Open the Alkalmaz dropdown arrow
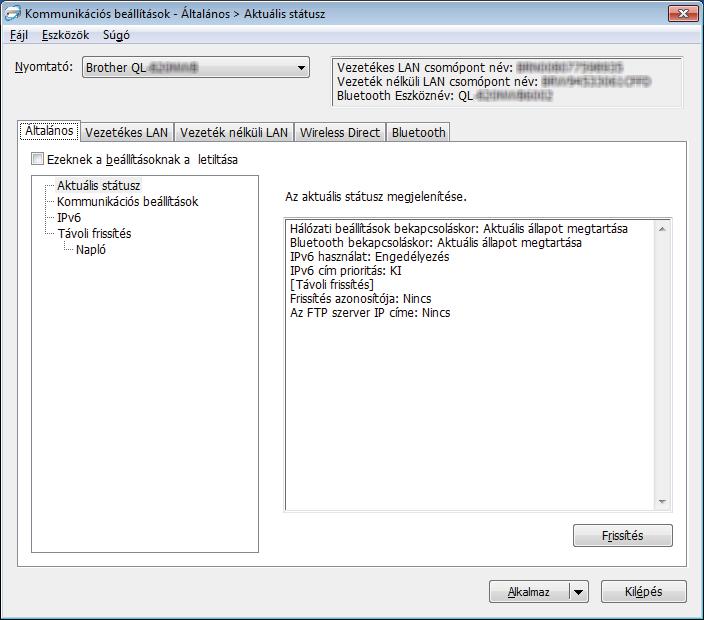The height and width of the screenshot is (620, 704). click(x=579, y=592)
